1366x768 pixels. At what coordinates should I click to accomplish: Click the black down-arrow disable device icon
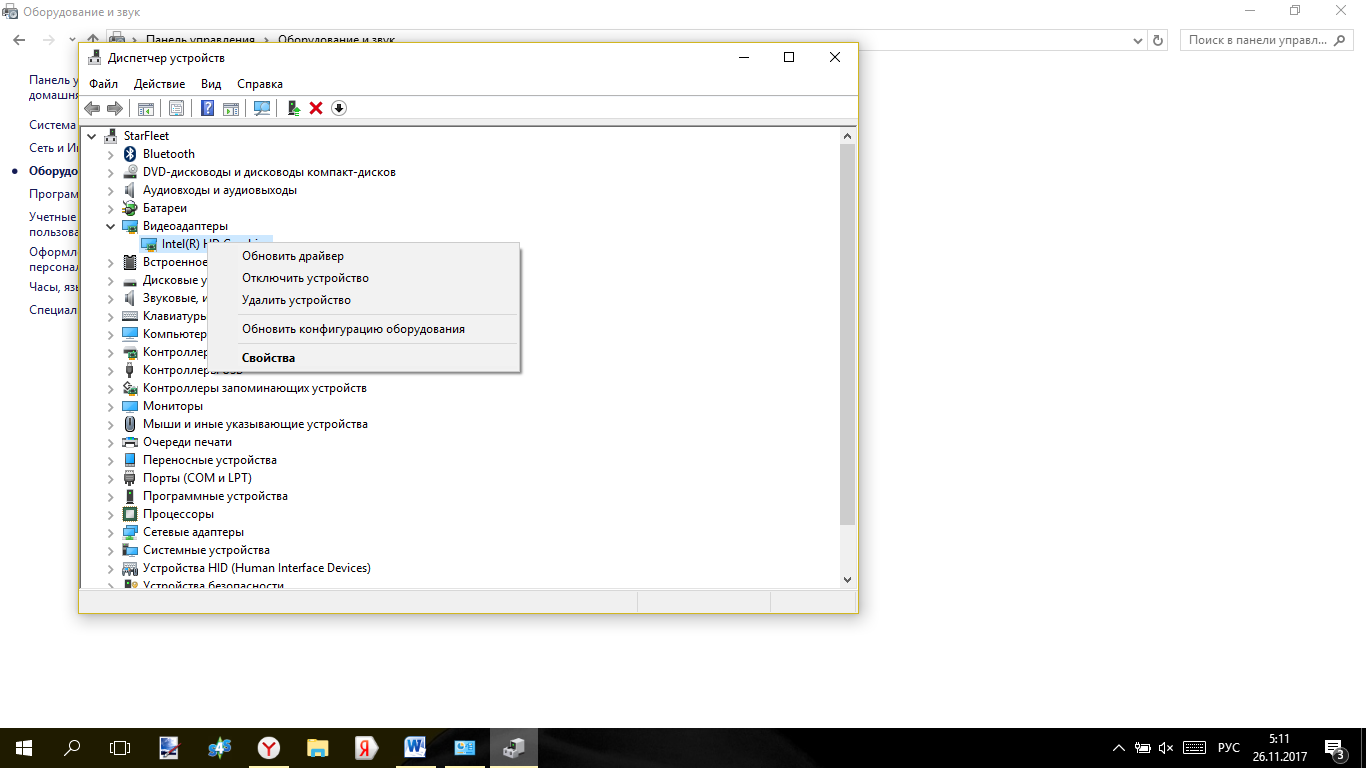(339, 108)
